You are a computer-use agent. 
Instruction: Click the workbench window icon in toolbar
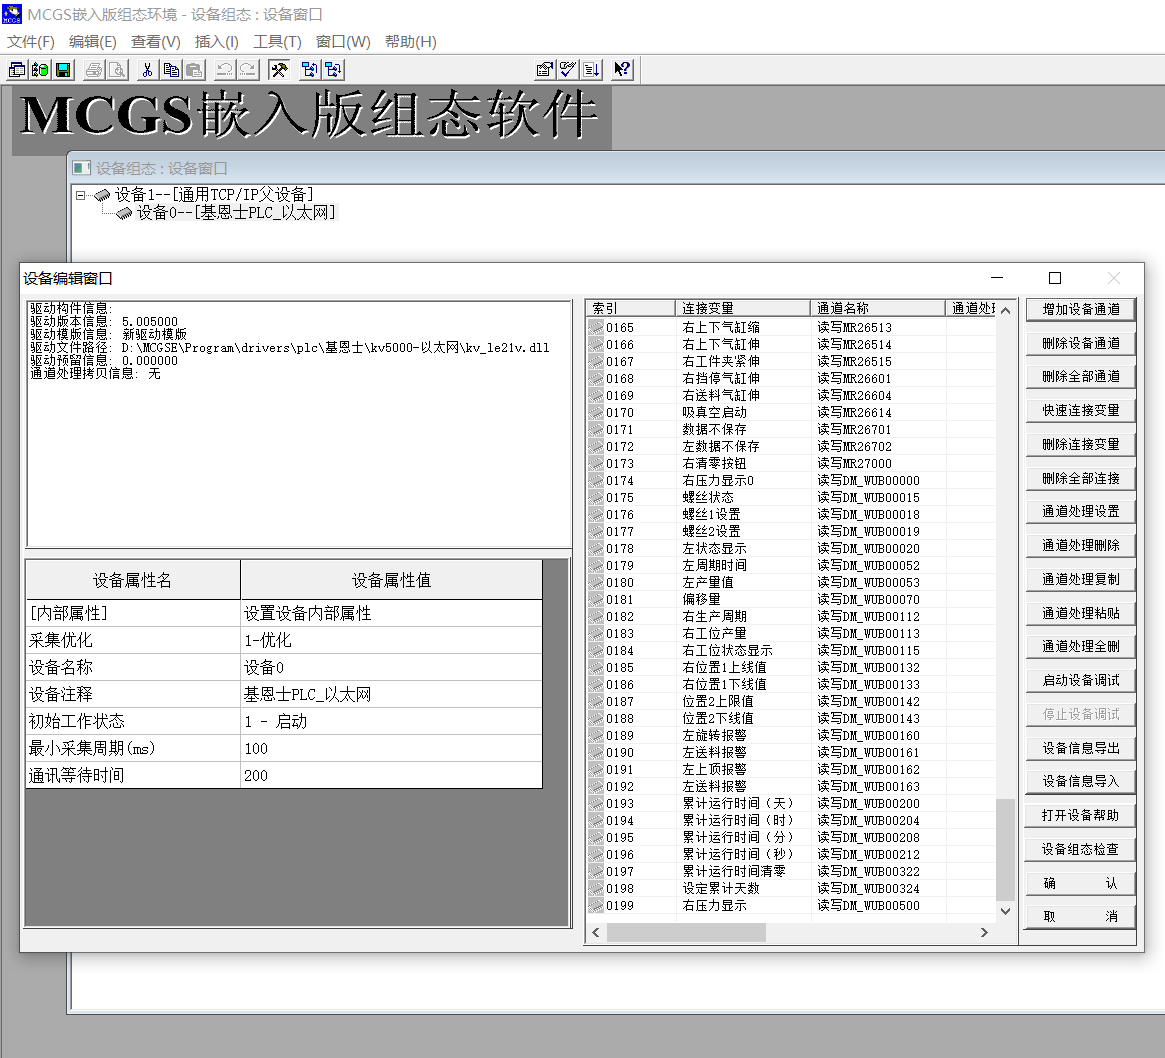[18, 70]
